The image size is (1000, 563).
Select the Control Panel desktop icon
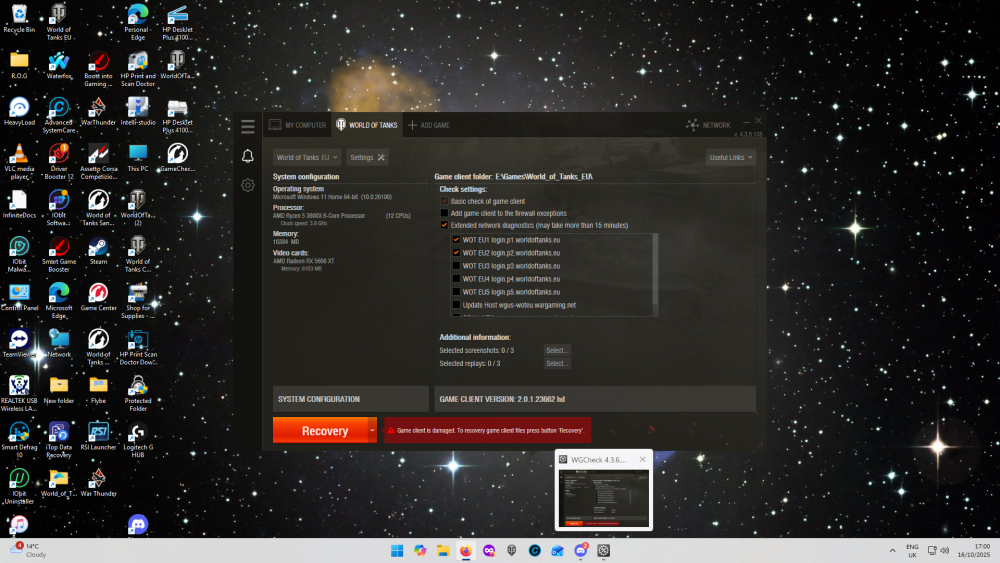coord(19,297)
